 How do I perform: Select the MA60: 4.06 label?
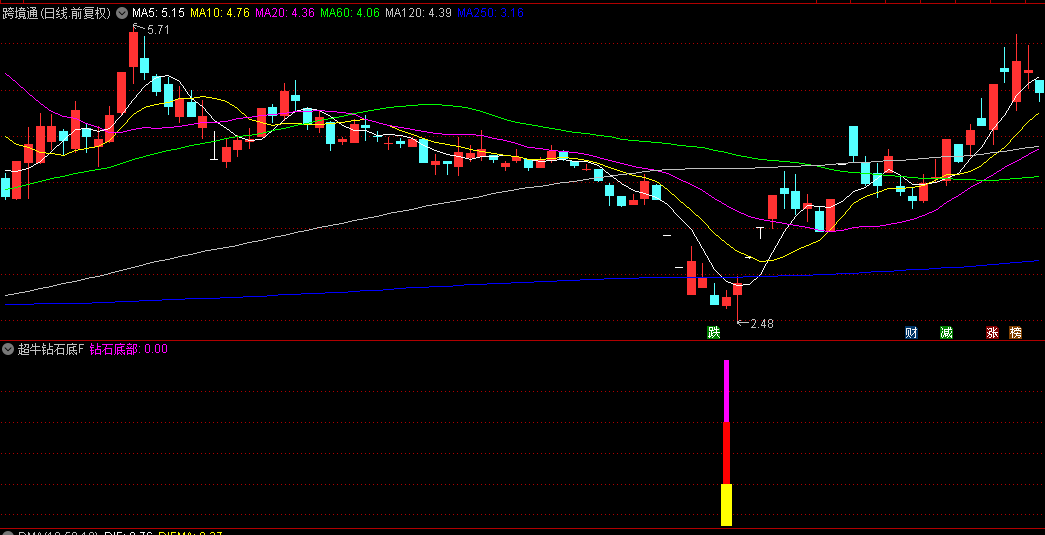[350, 12]
